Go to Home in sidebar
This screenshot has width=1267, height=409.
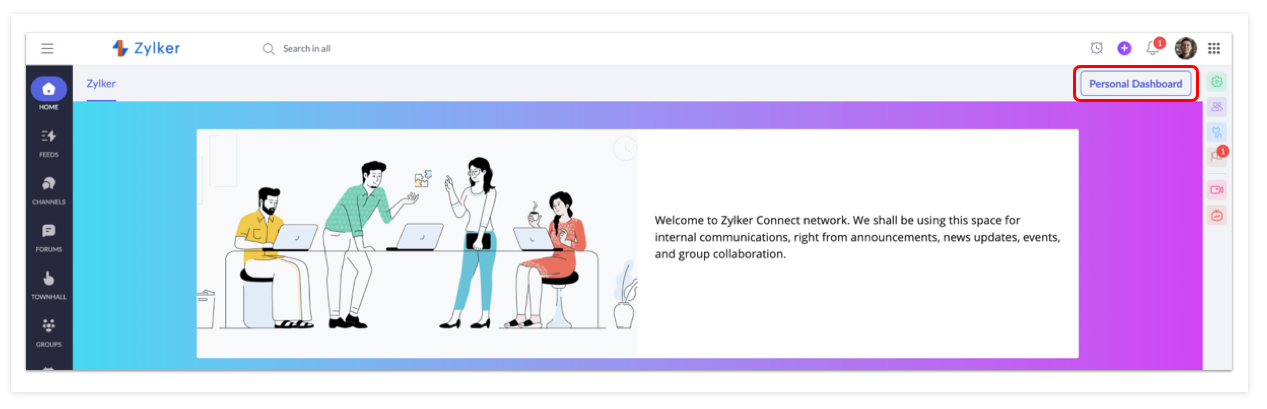pyautogui.click(x=48, y=92)
